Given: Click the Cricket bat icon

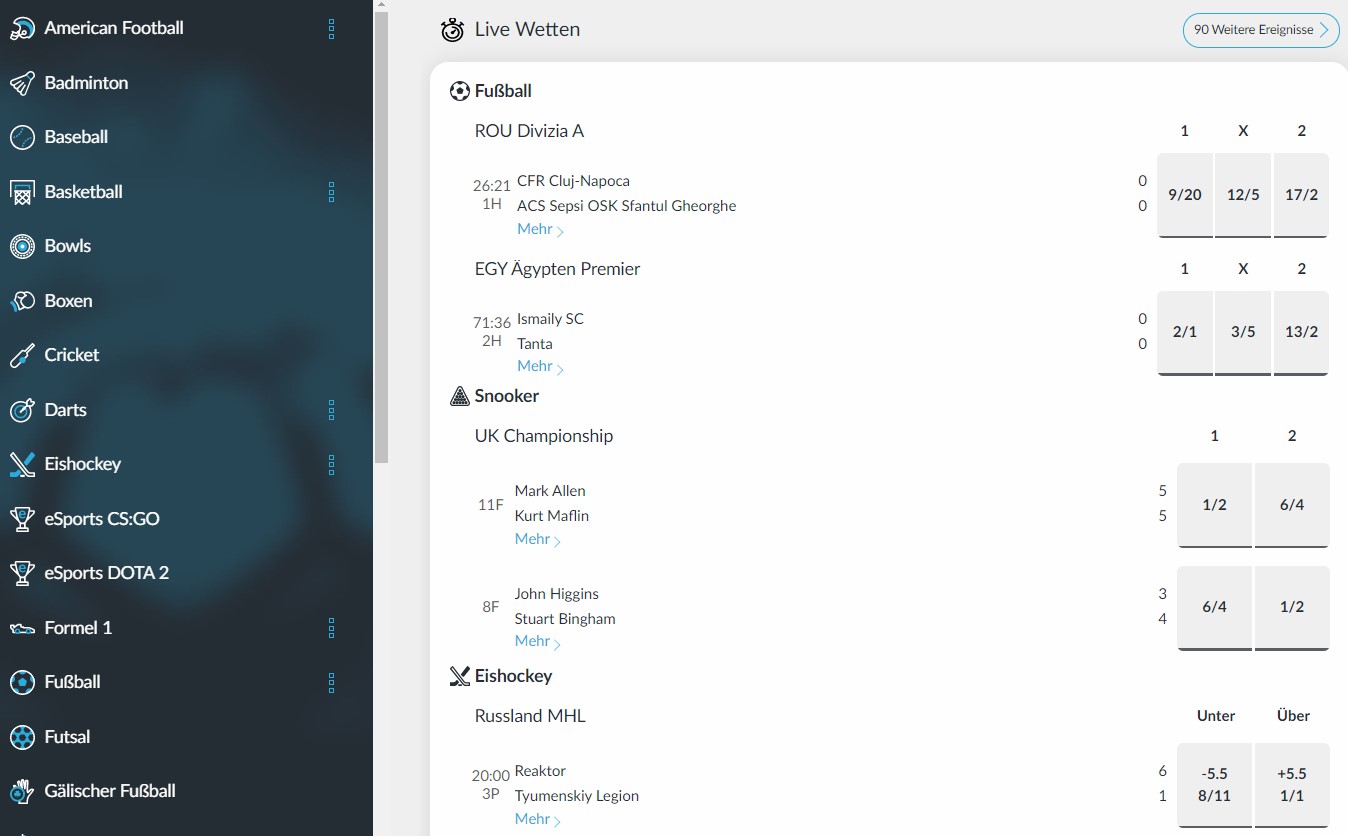Looking at the screenshot, I should click(x=22, y=355).
